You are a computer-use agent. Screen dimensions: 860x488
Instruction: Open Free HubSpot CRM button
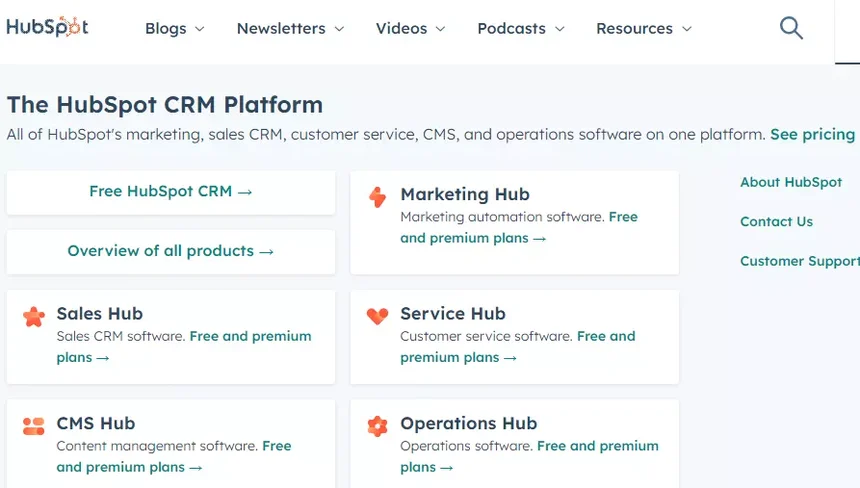click(x=171, y=191)
